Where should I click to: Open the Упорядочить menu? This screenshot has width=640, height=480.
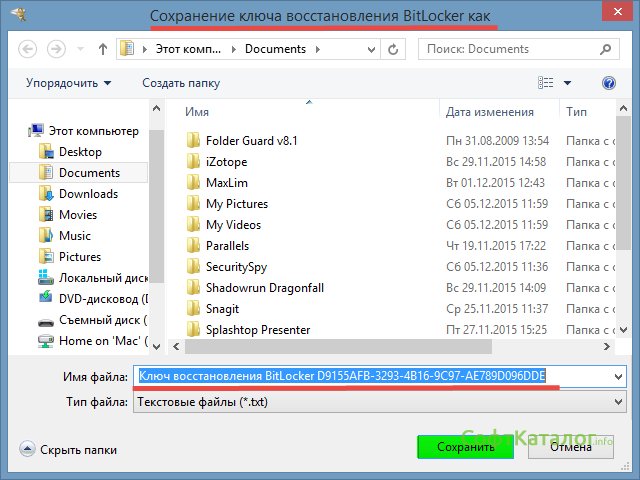click(68, 83)
